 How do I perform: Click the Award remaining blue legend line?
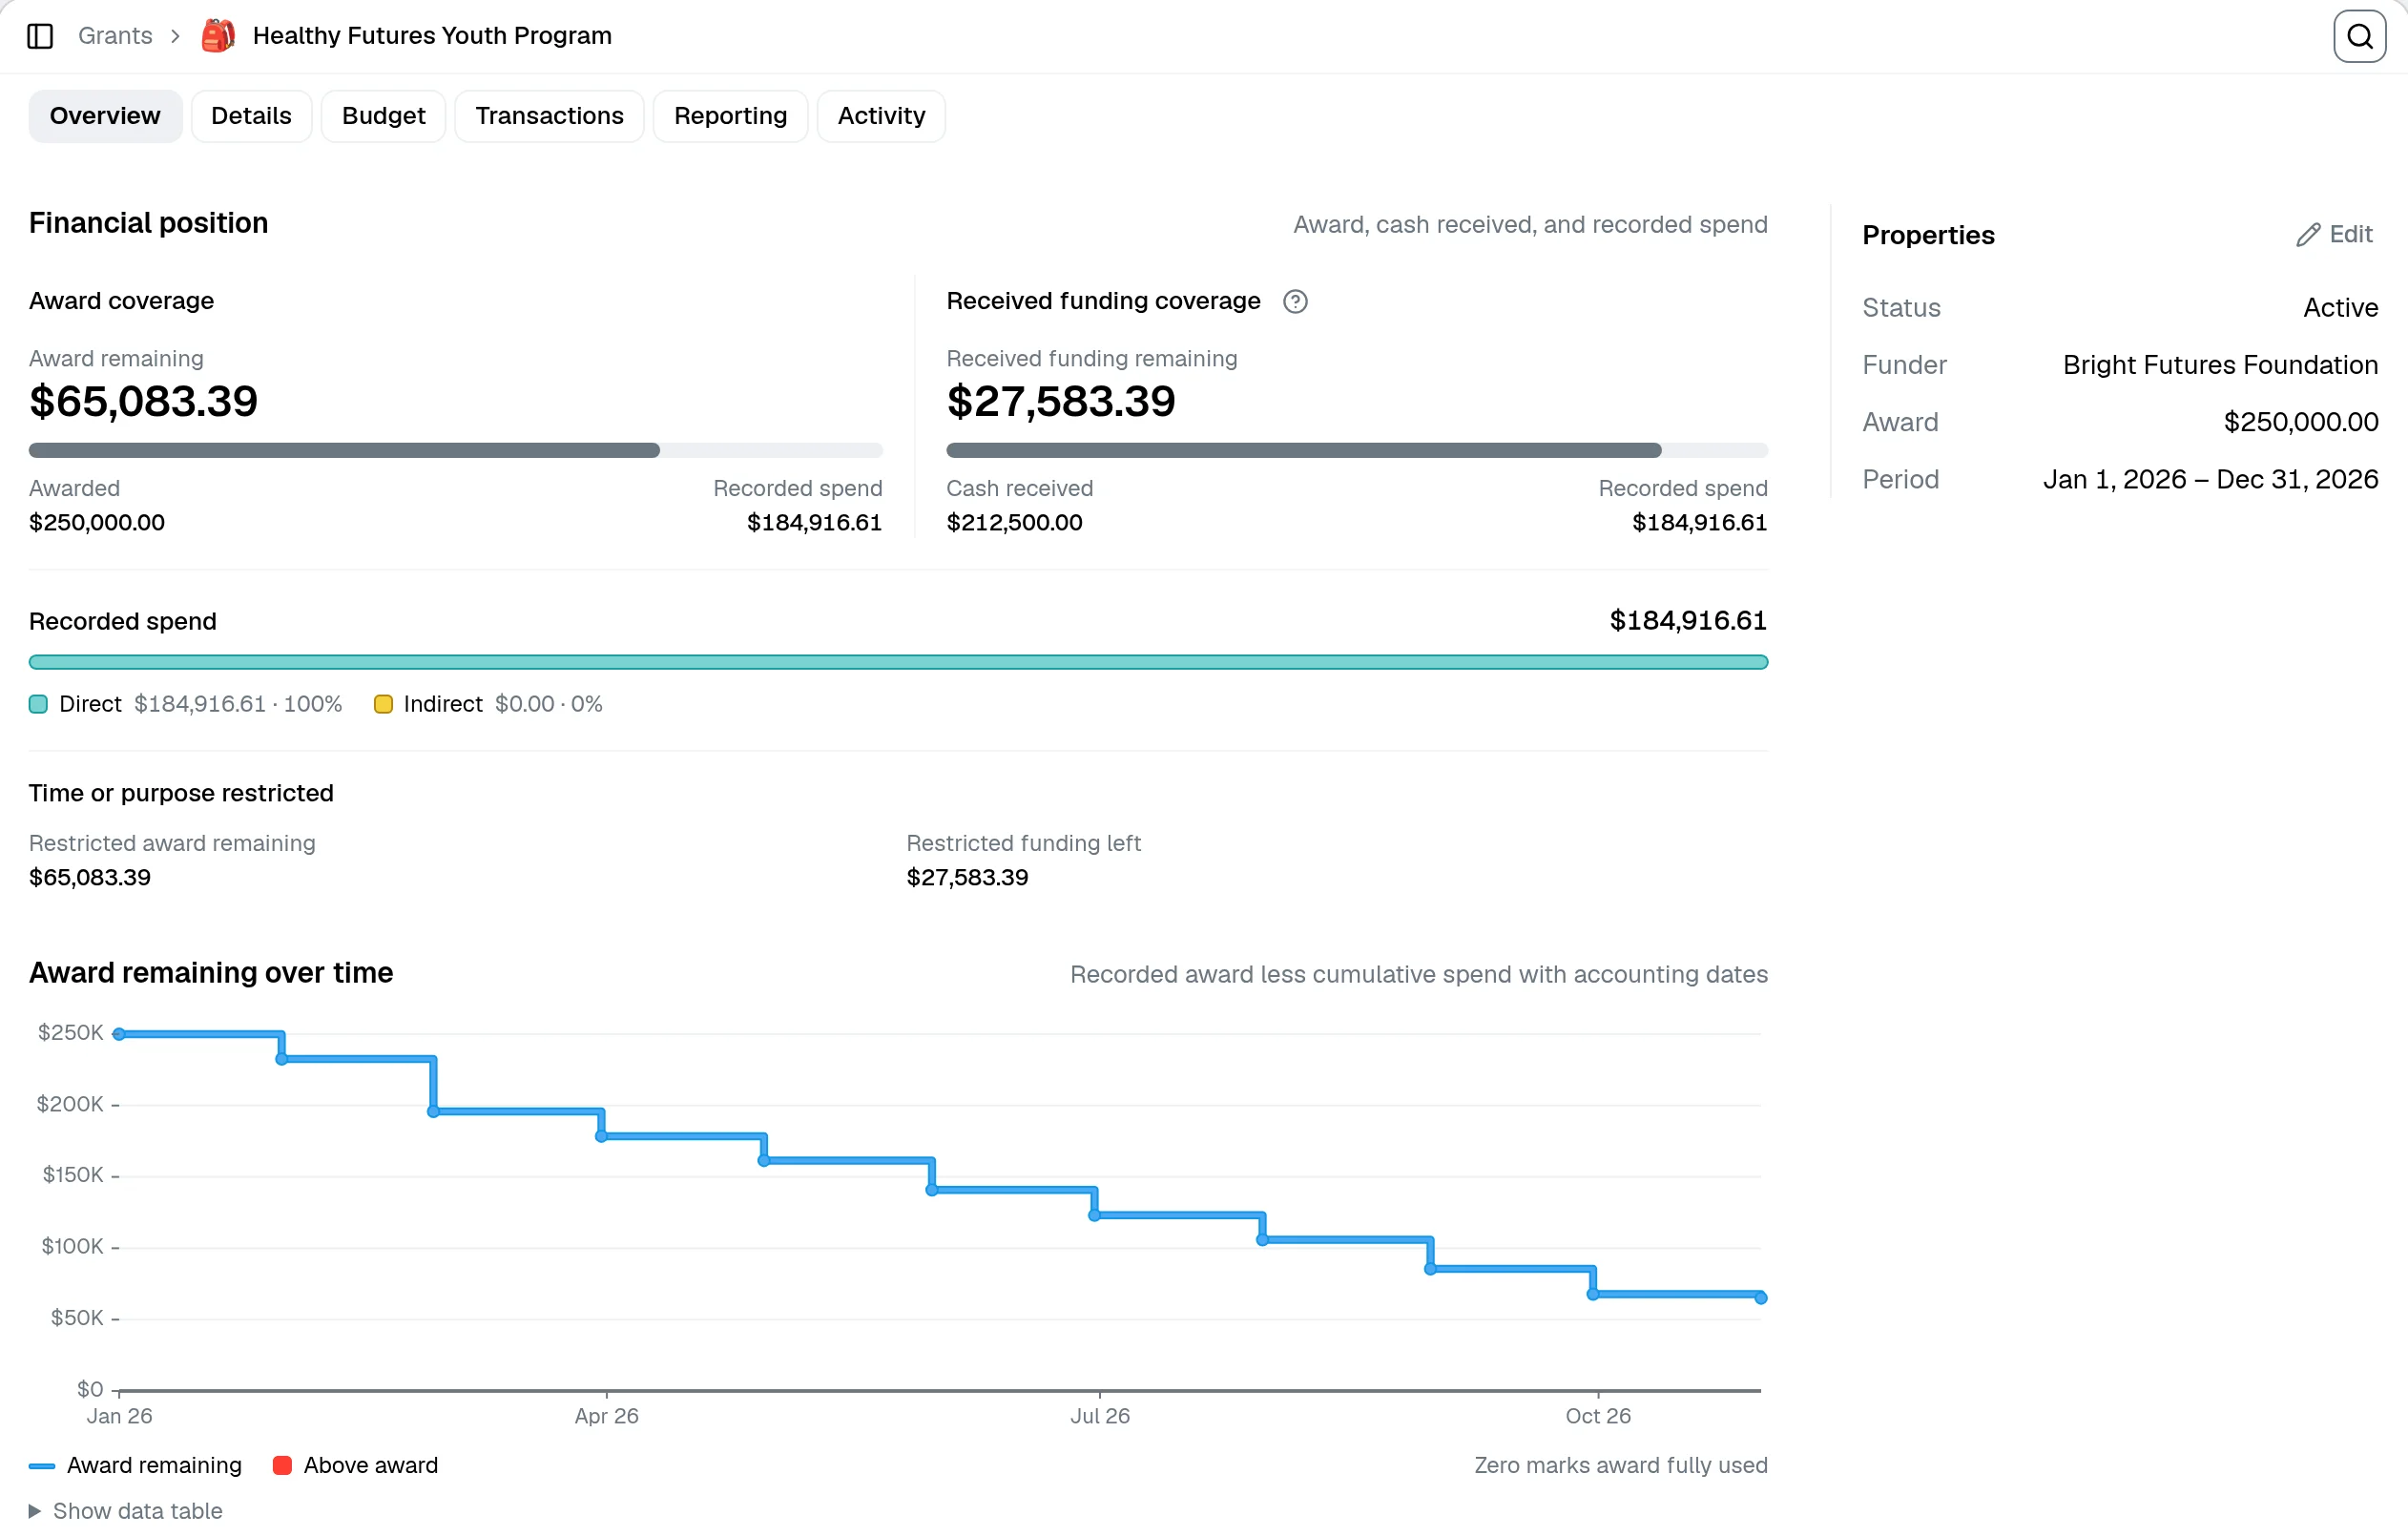41,1466
